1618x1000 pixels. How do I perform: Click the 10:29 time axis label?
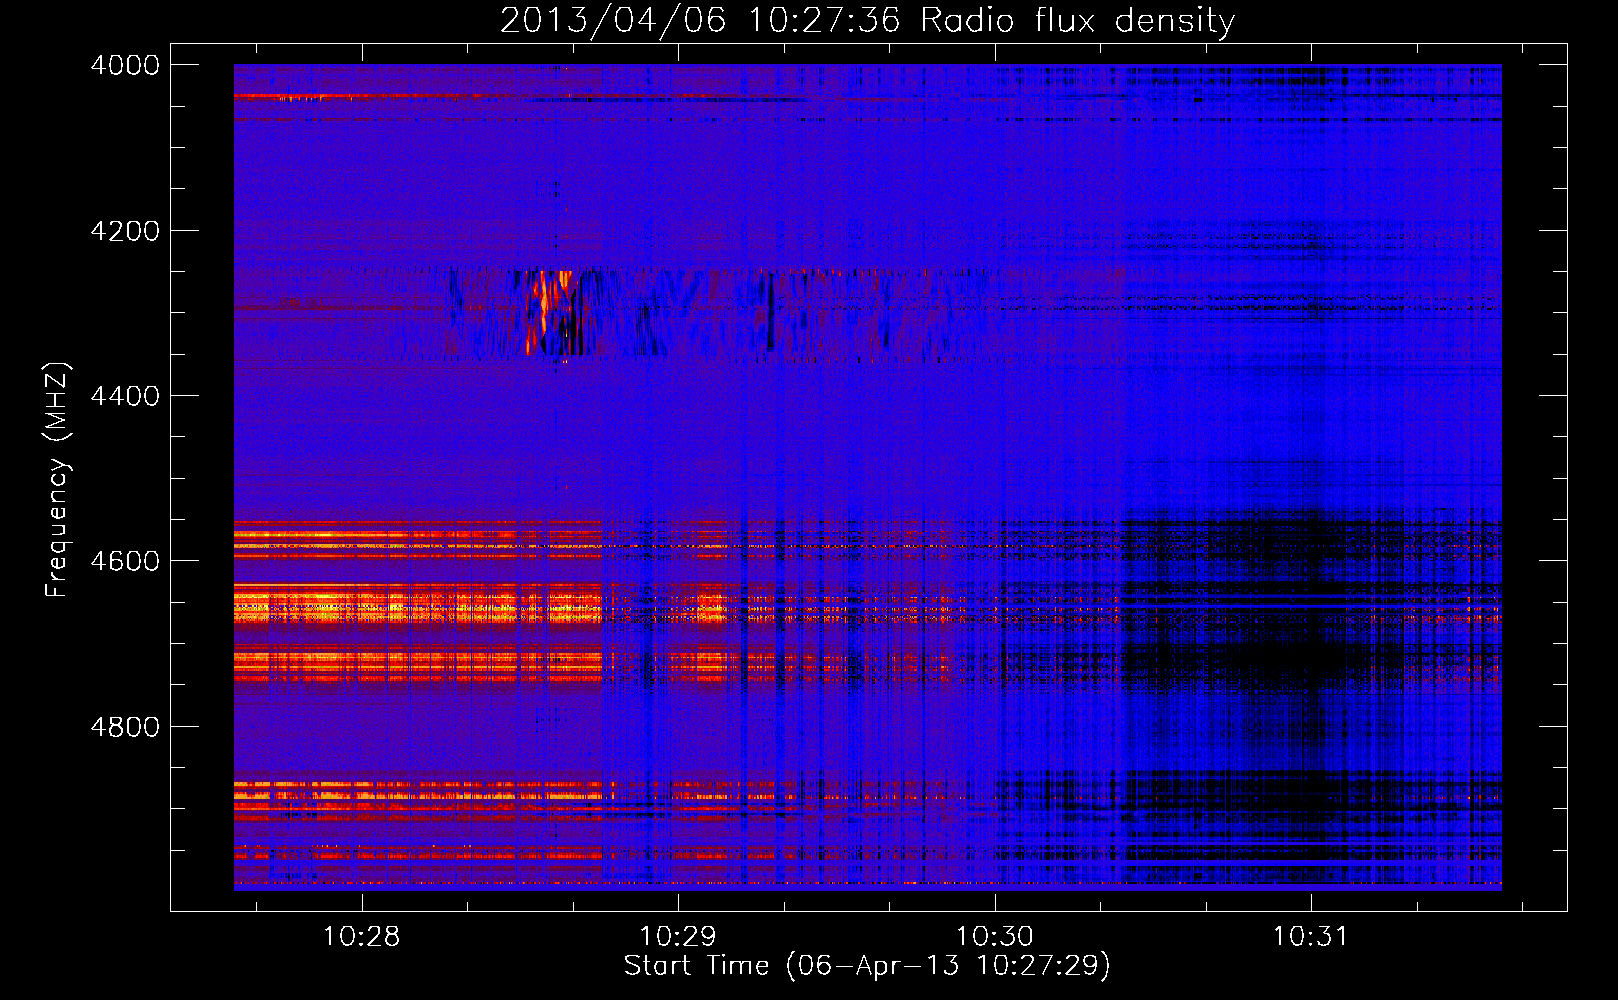click(678, 936)
